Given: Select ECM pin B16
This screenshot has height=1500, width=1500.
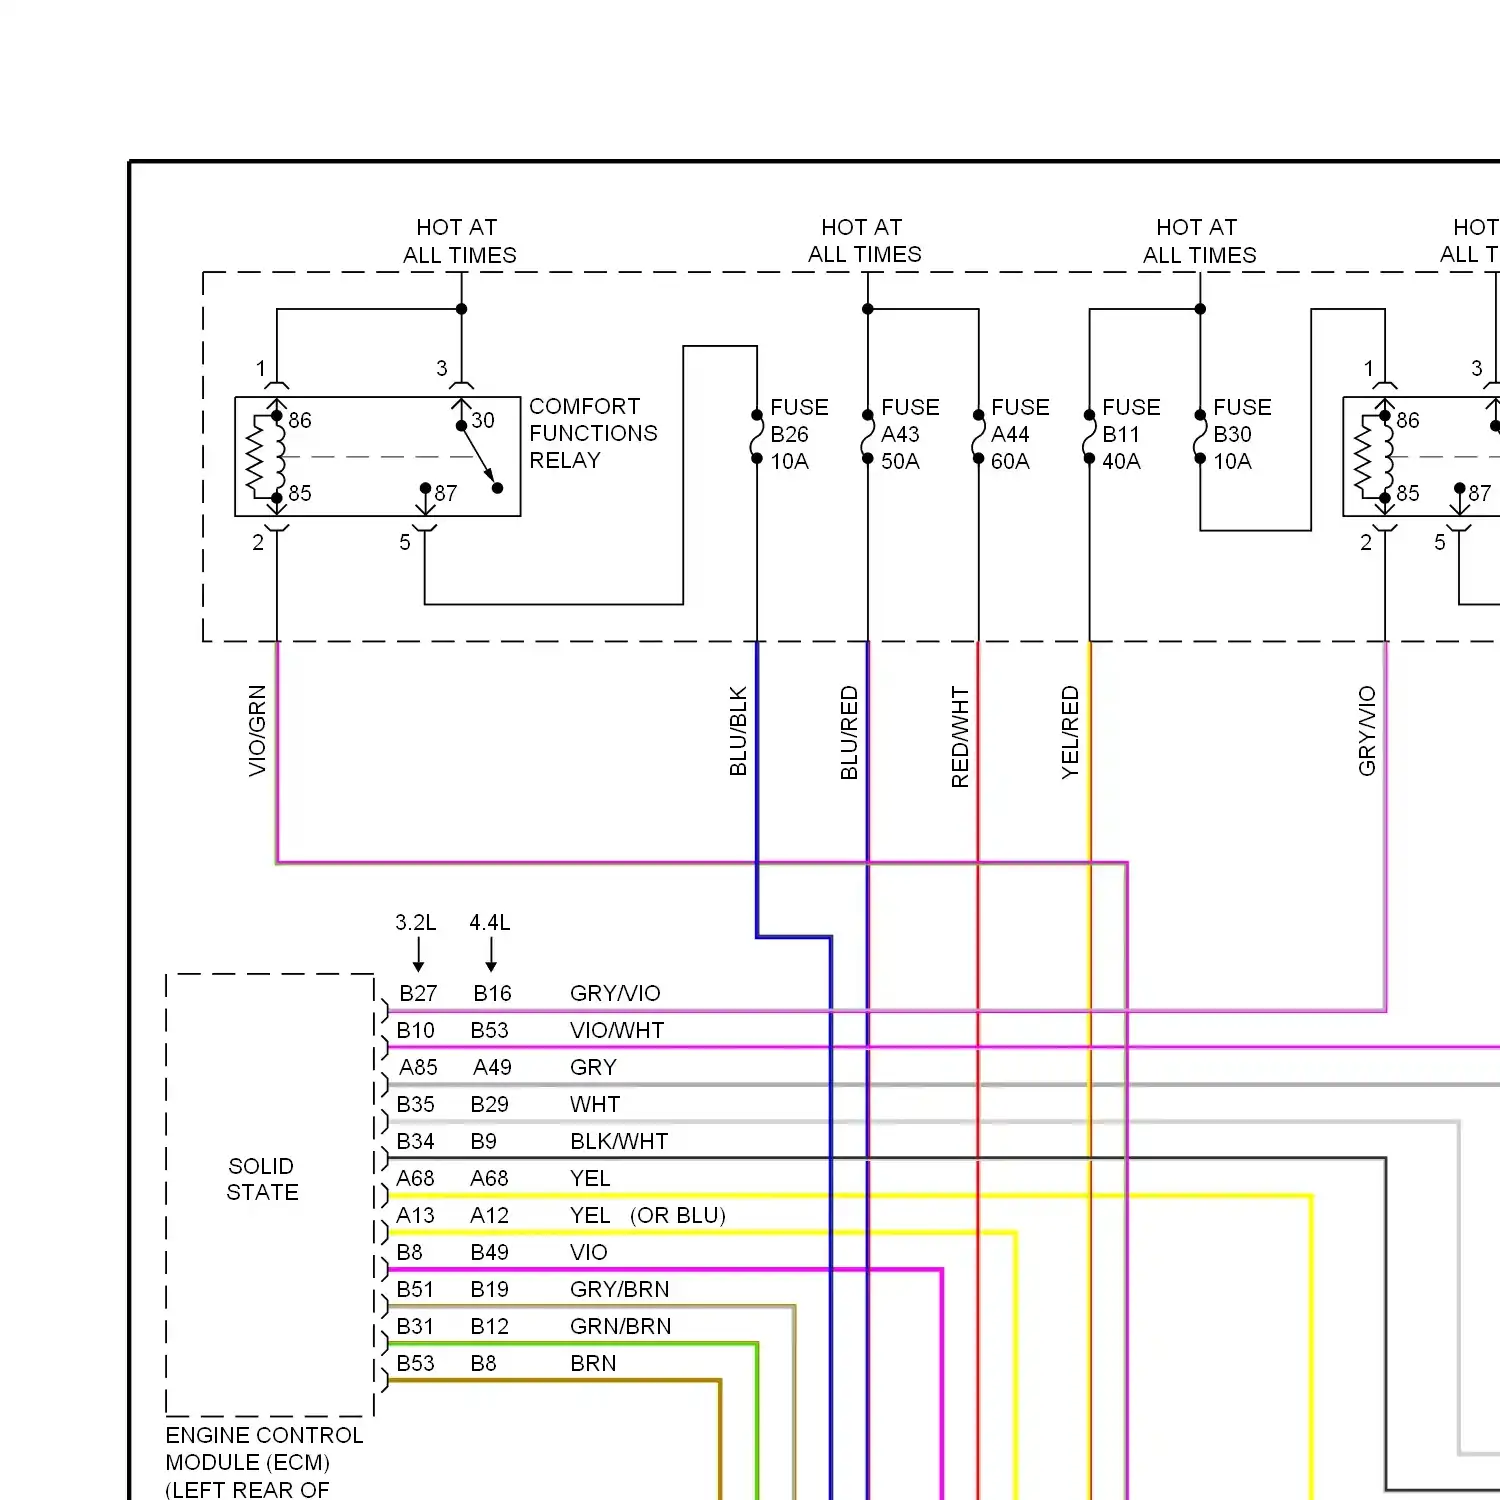Looking at the screenshot, I should (x=492, y=993).
